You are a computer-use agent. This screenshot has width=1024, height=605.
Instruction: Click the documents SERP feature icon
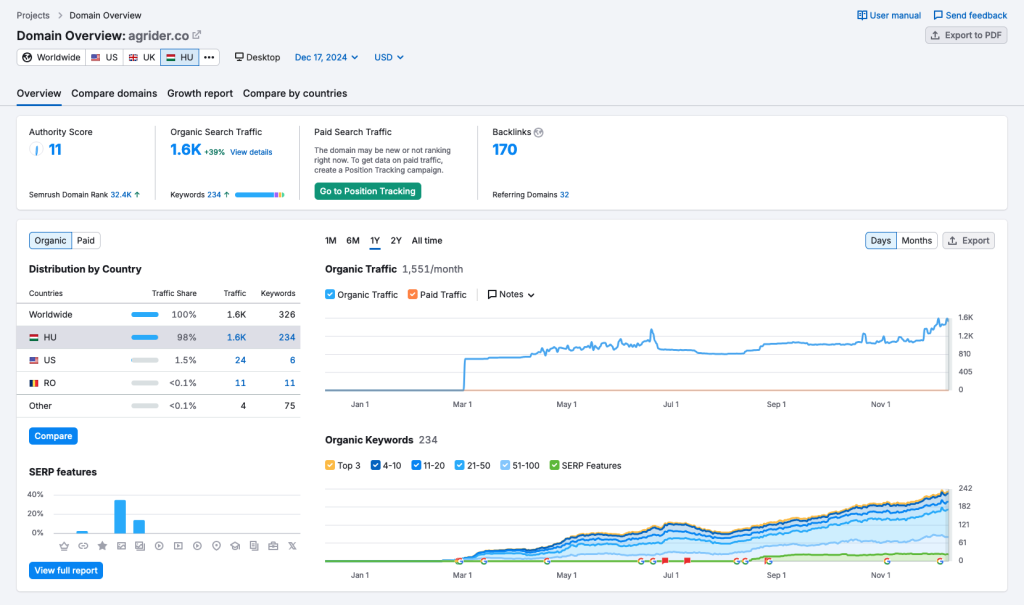coord(254,546)
